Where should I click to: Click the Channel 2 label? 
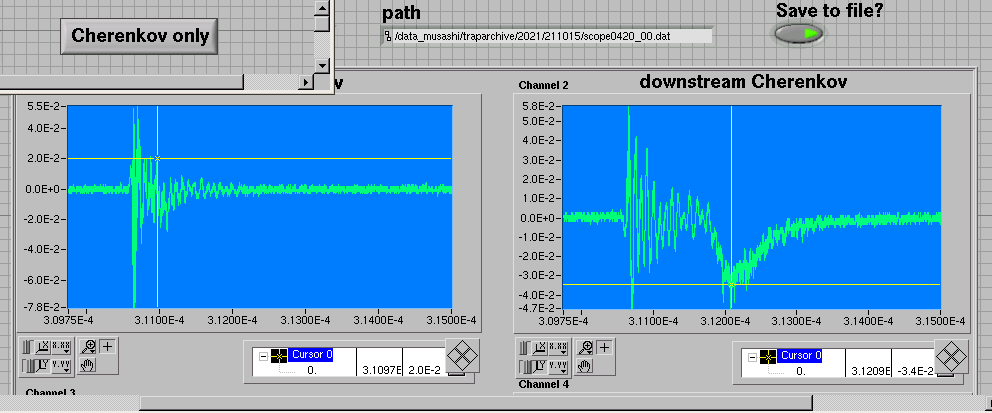(x=543, y=85)
